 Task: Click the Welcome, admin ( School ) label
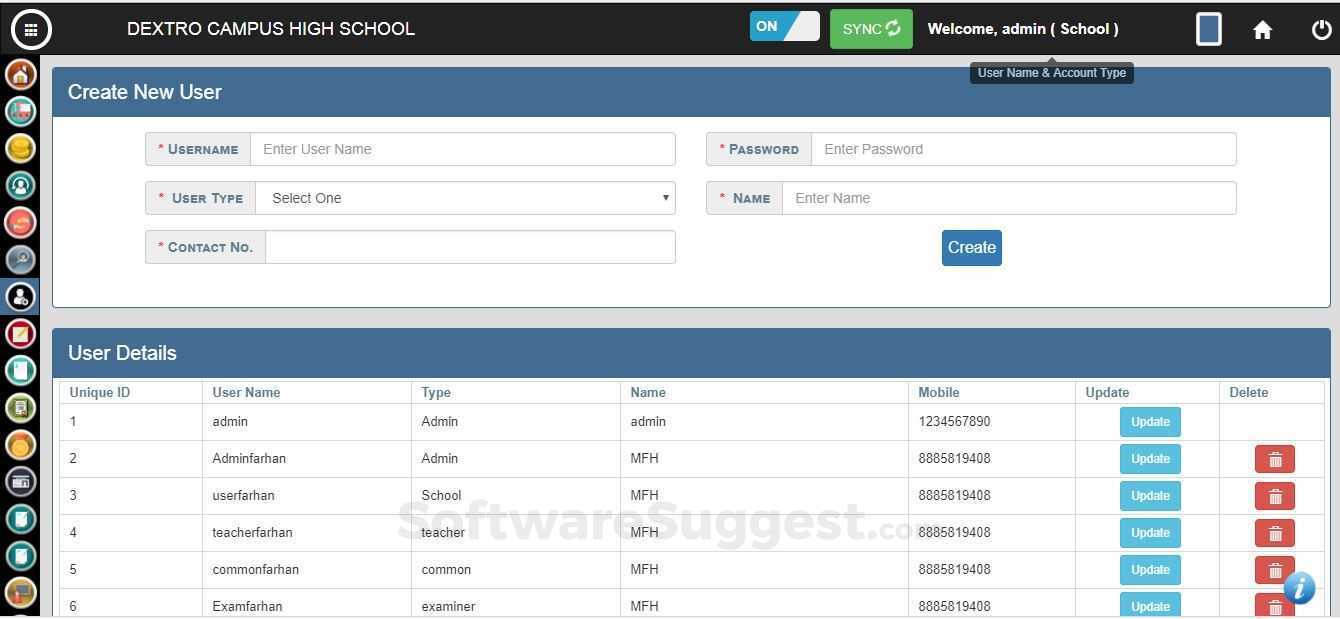point(1022,28)
